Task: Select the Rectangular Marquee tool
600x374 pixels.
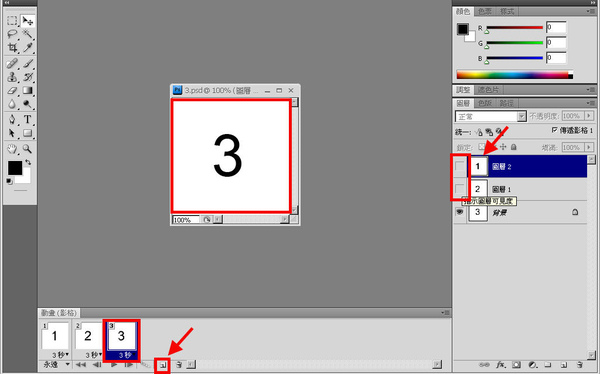Action: pyautogui.click(x=12, y=21)
